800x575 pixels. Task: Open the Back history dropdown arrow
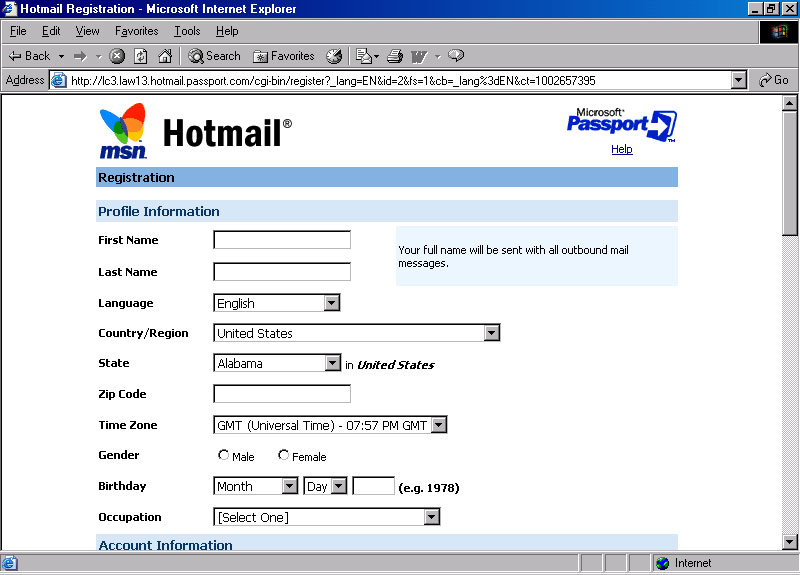[x=61, y=56]
